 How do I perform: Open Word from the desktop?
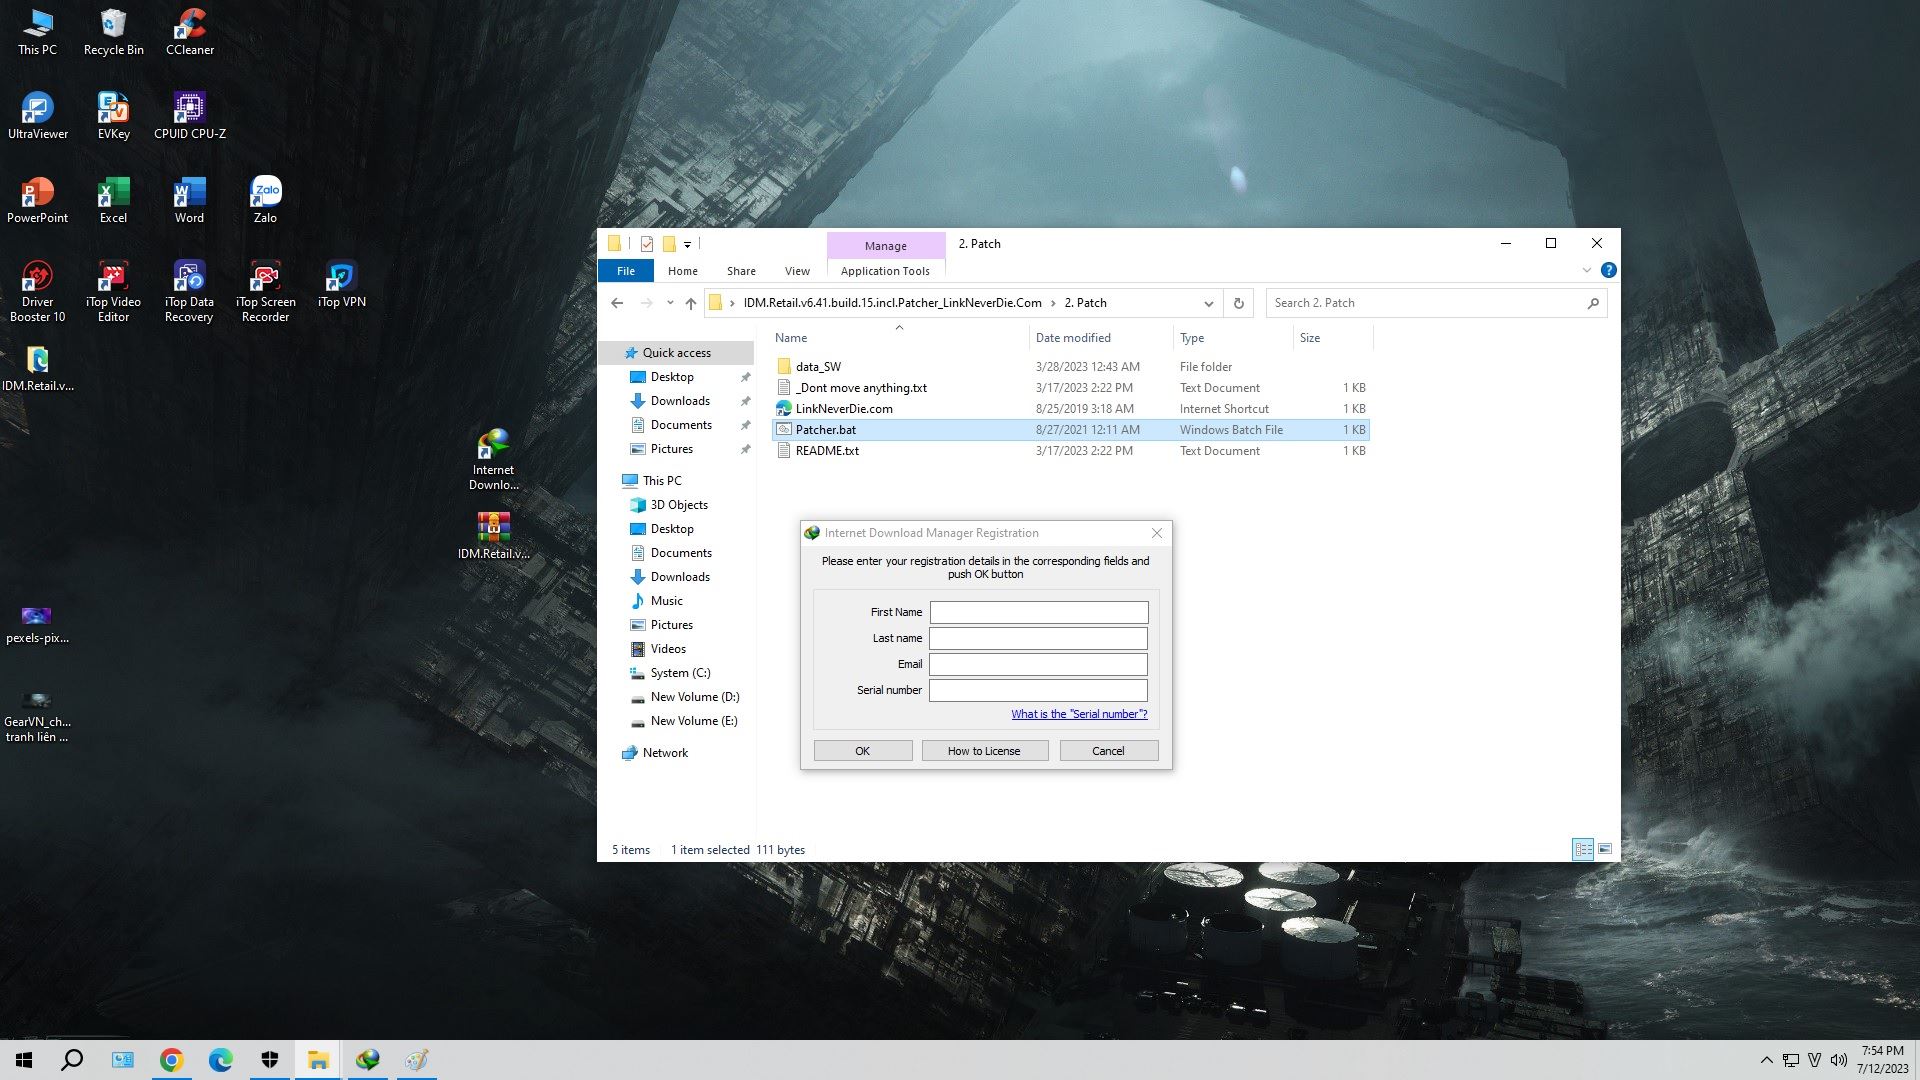point(189,200)
